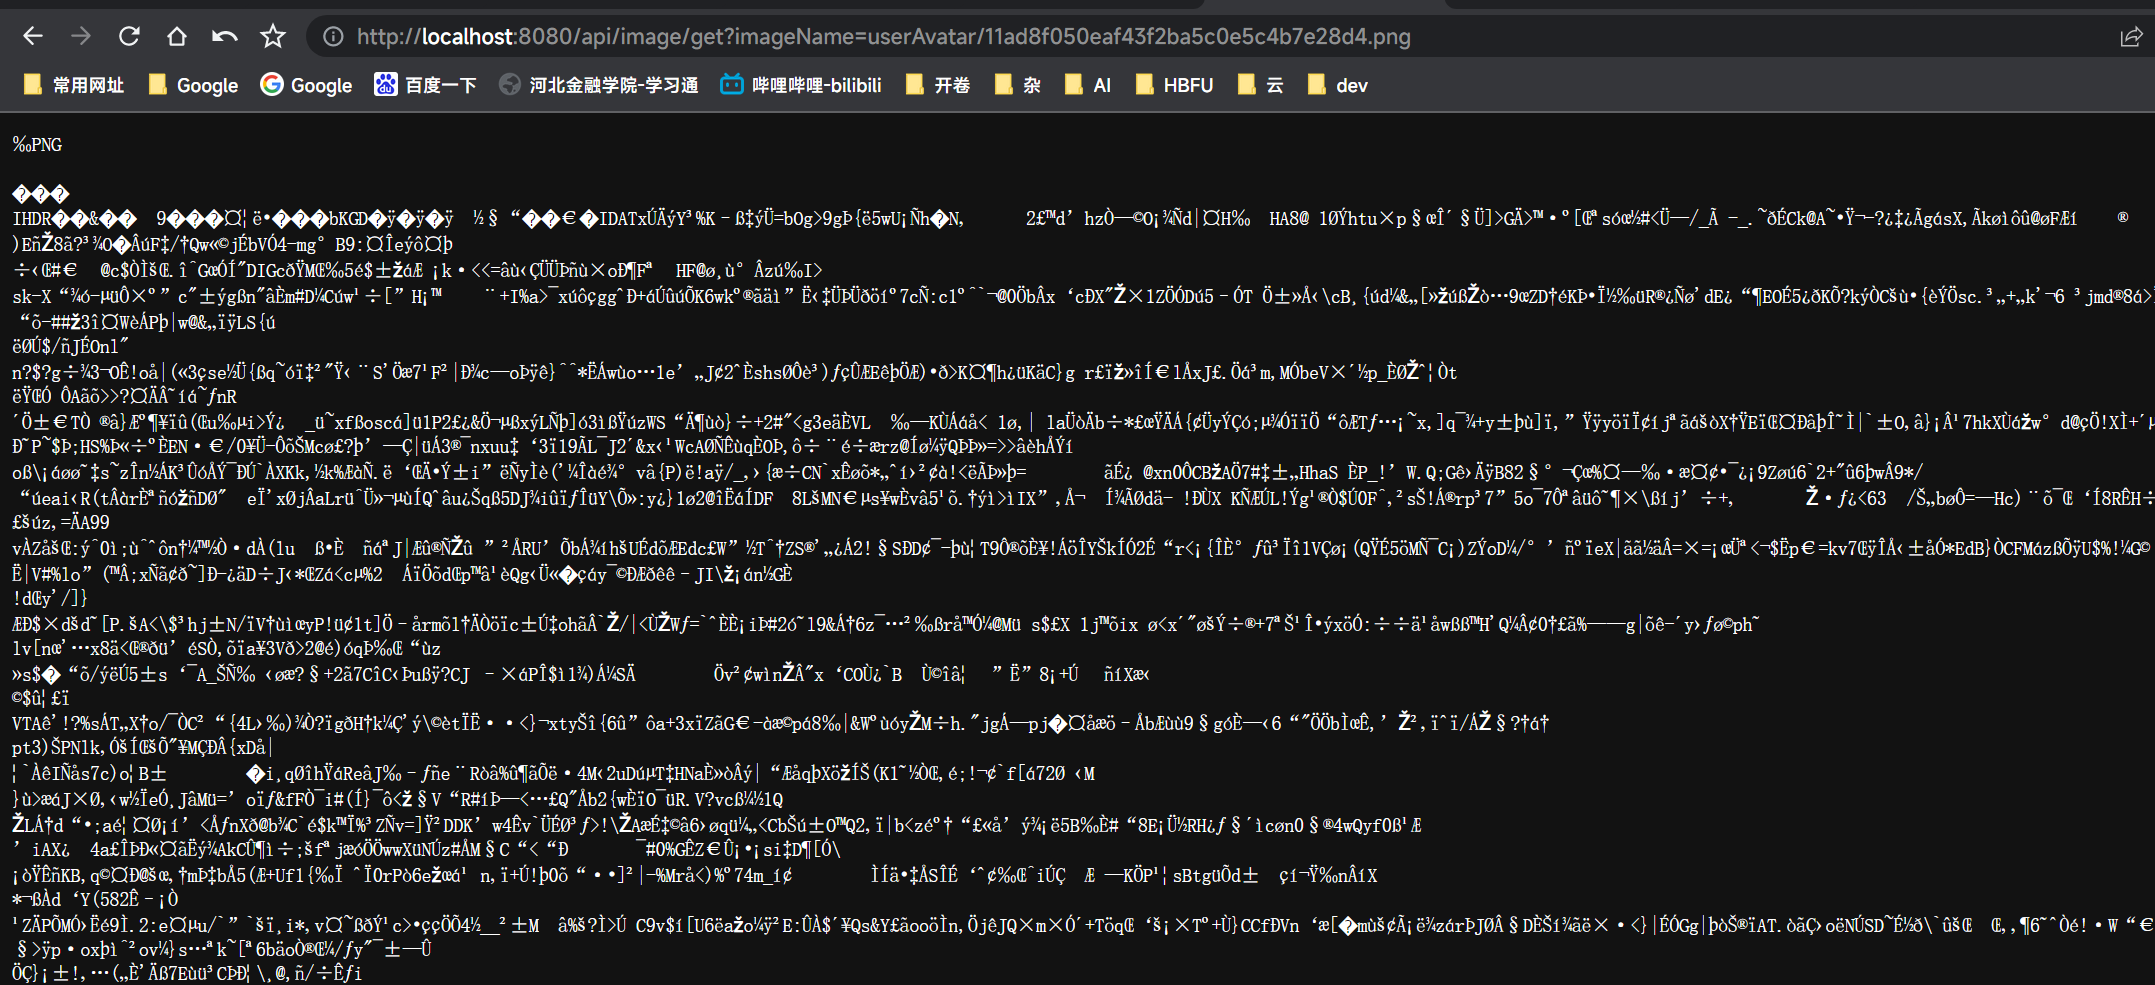Toggle the bookmark star for this page
This screenshot has width=2155, height=985.
(x=272, y=36)
